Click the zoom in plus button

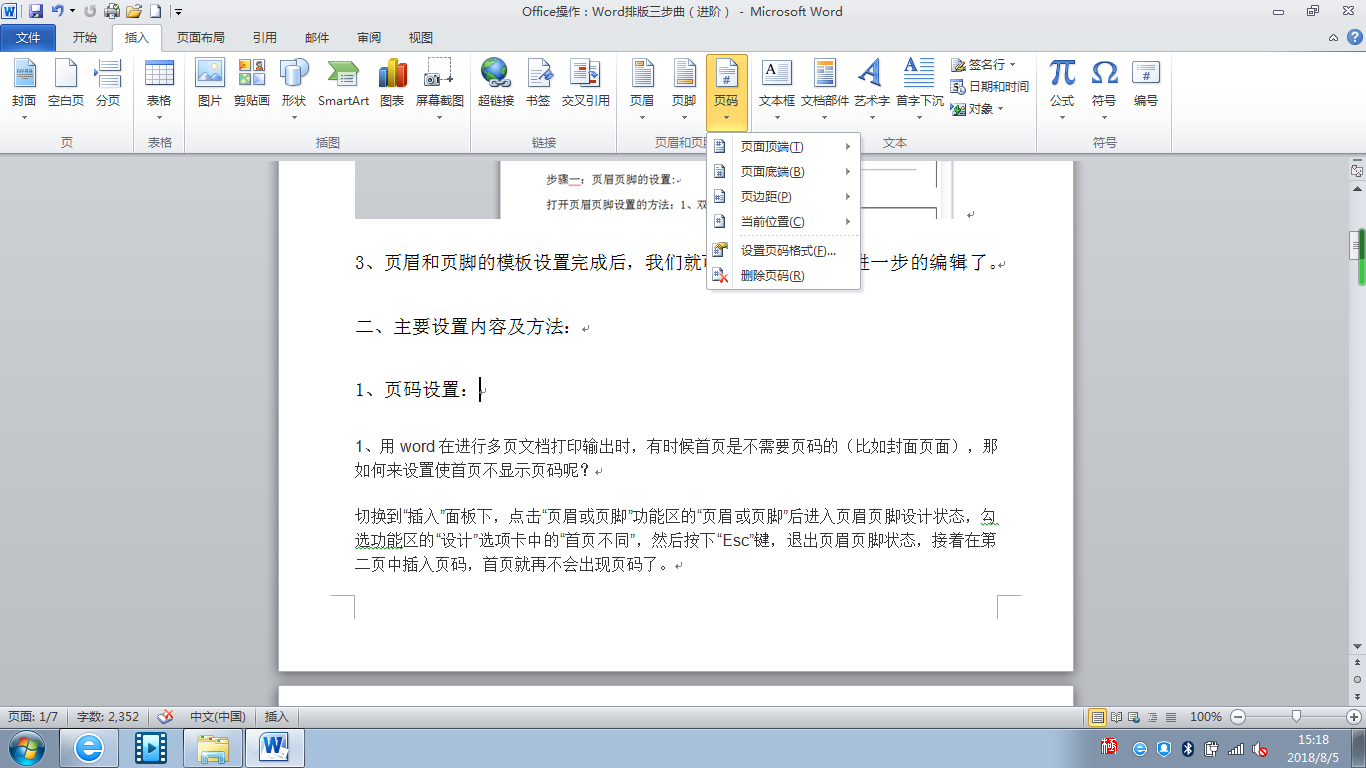click(x=1354, y=717)
